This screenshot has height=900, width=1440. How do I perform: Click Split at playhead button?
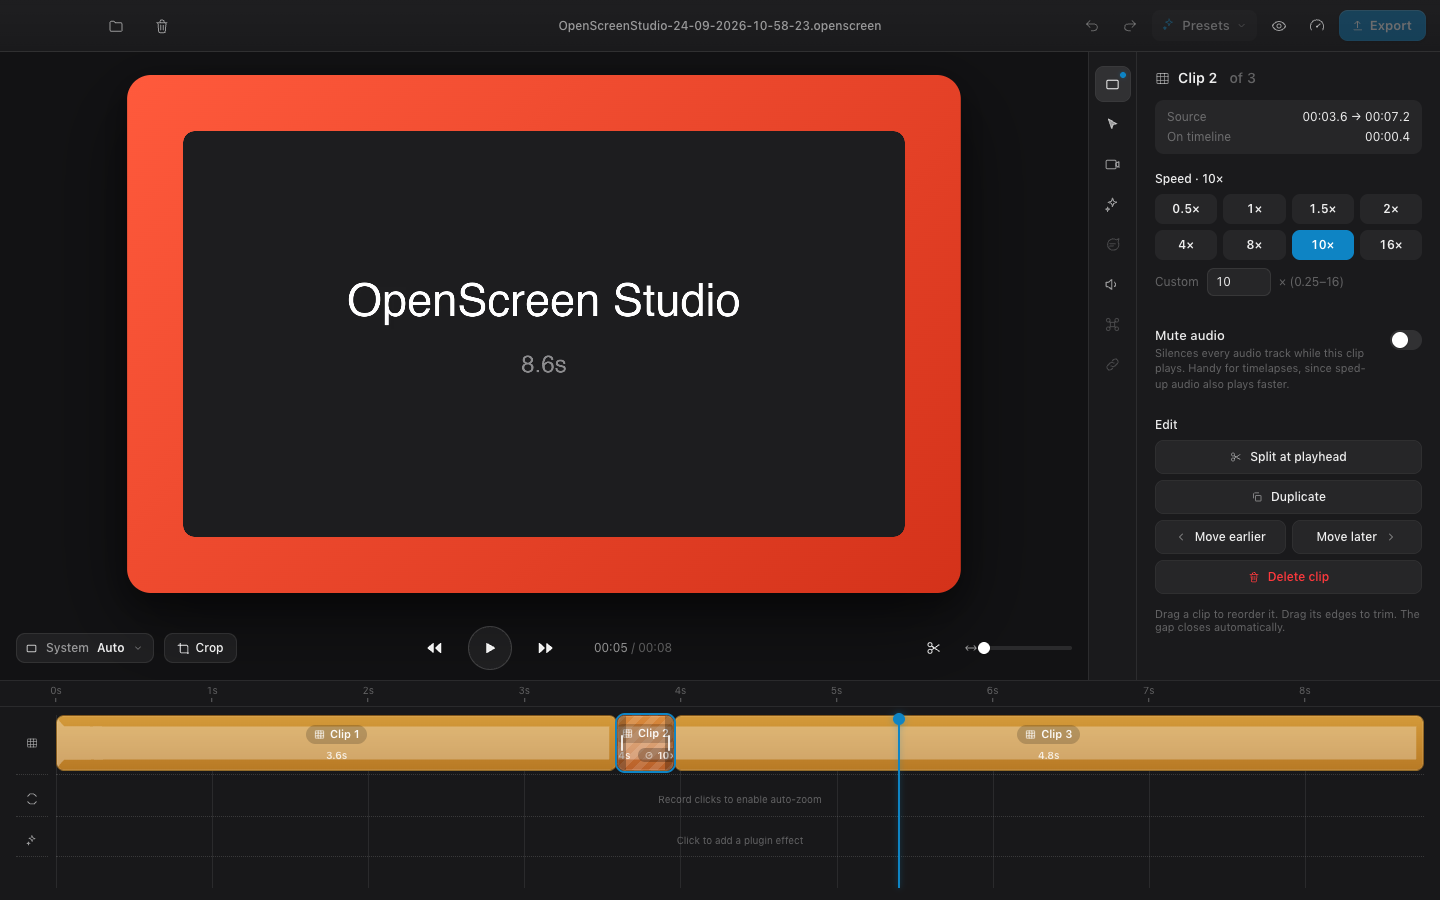[1288, 457]
